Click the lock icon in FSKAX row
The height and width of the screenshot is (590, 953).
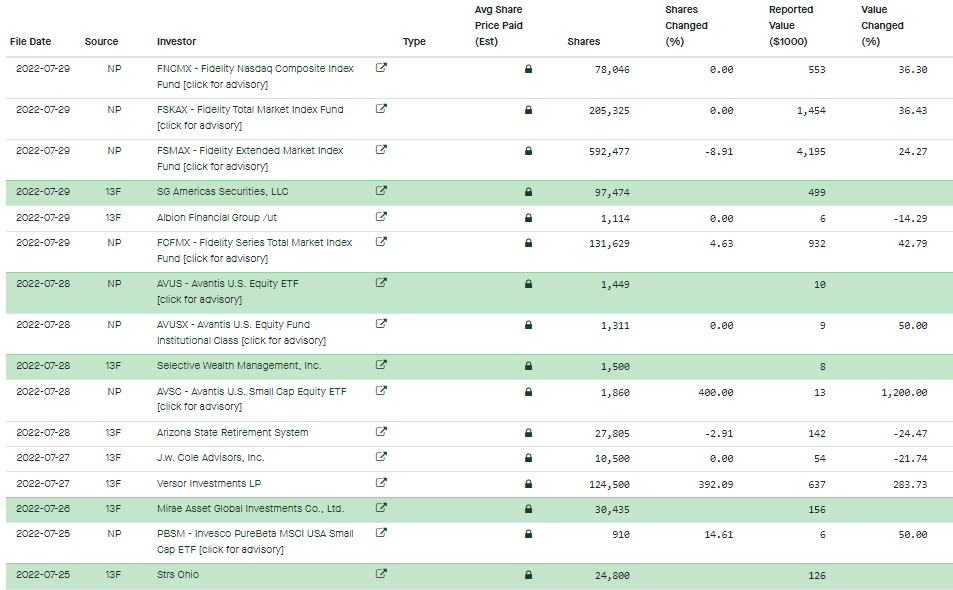click(528, 110)
